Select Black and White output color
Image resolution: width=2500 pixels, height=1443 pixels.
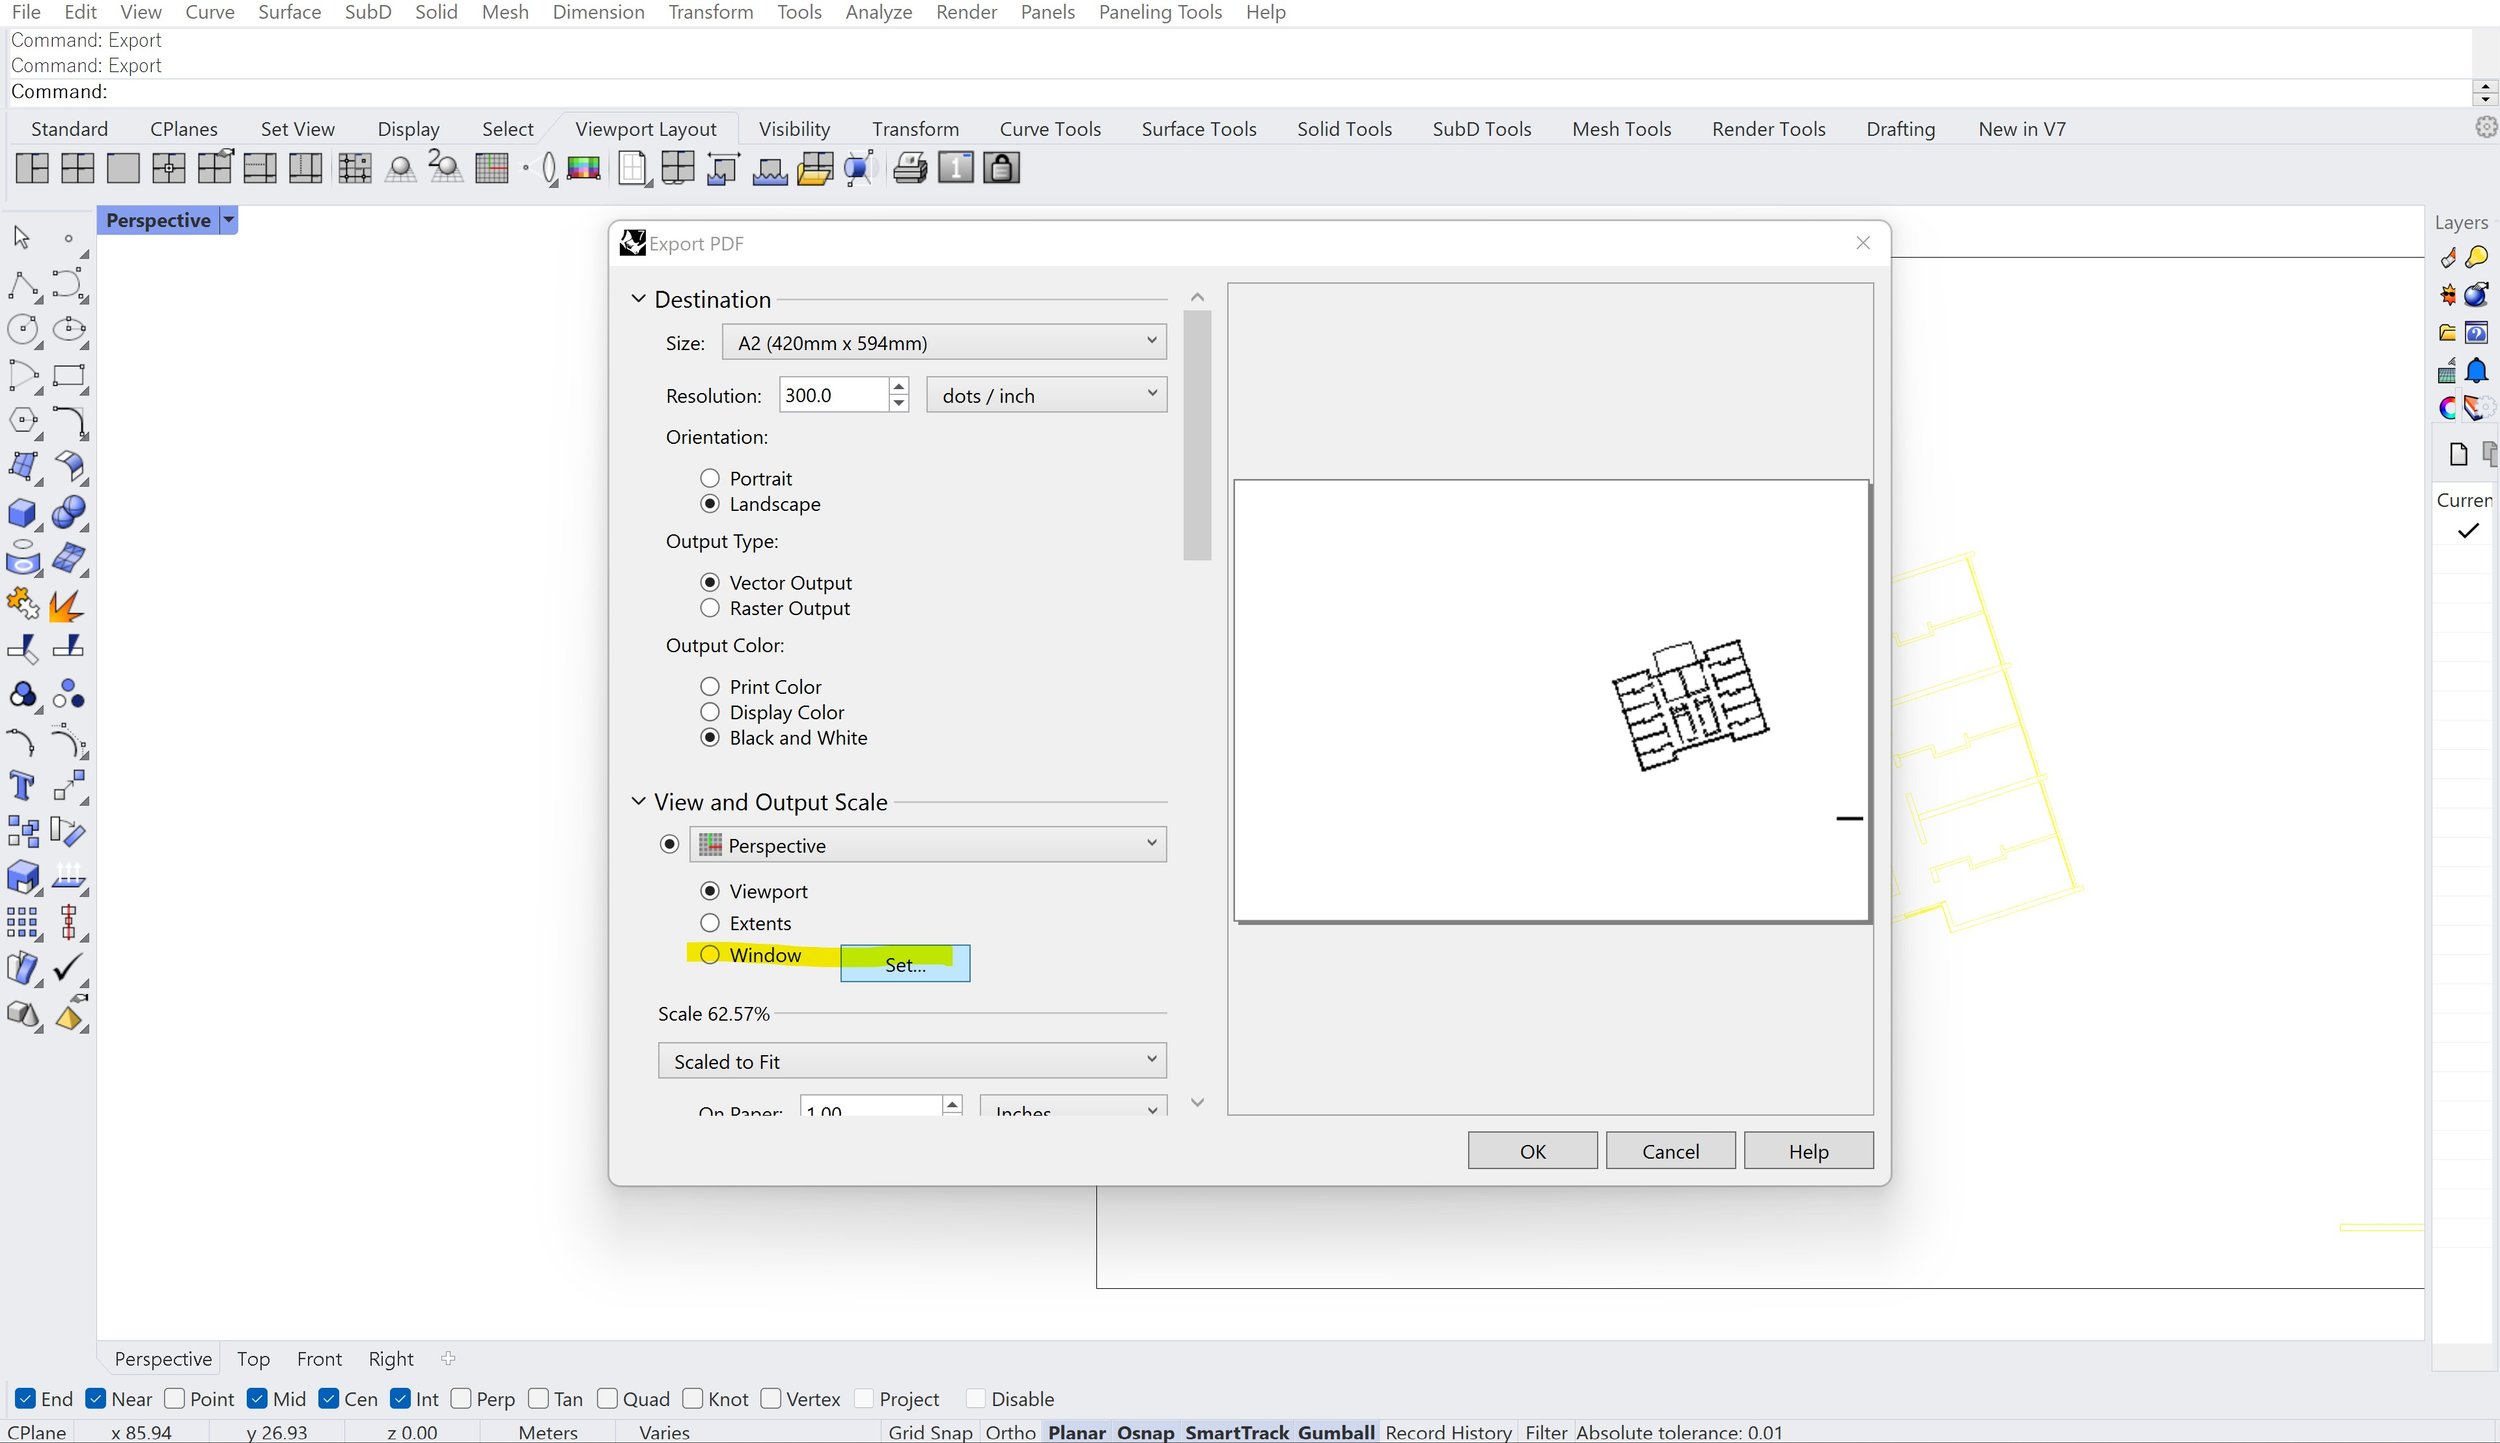pyautogui.click(x=709, y=737)
